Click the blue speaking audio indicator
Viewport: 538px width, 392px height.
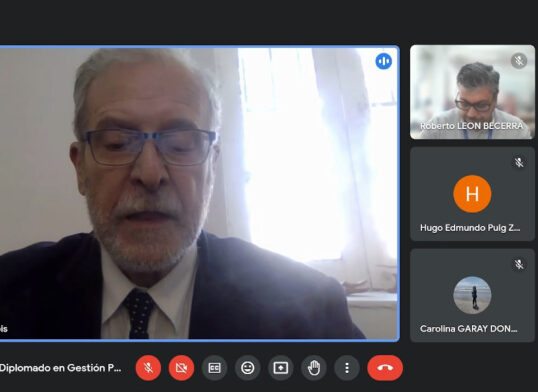point(384,61)
